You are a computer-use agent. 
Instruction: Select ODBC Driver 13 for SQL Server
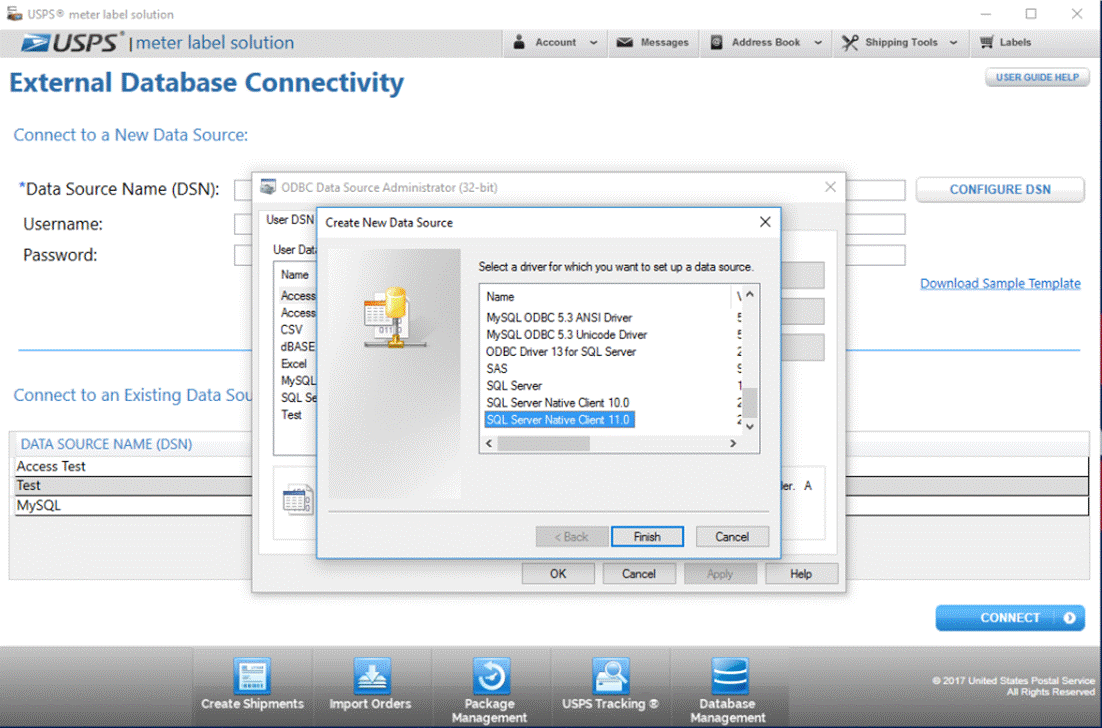[x=561, y=351]
